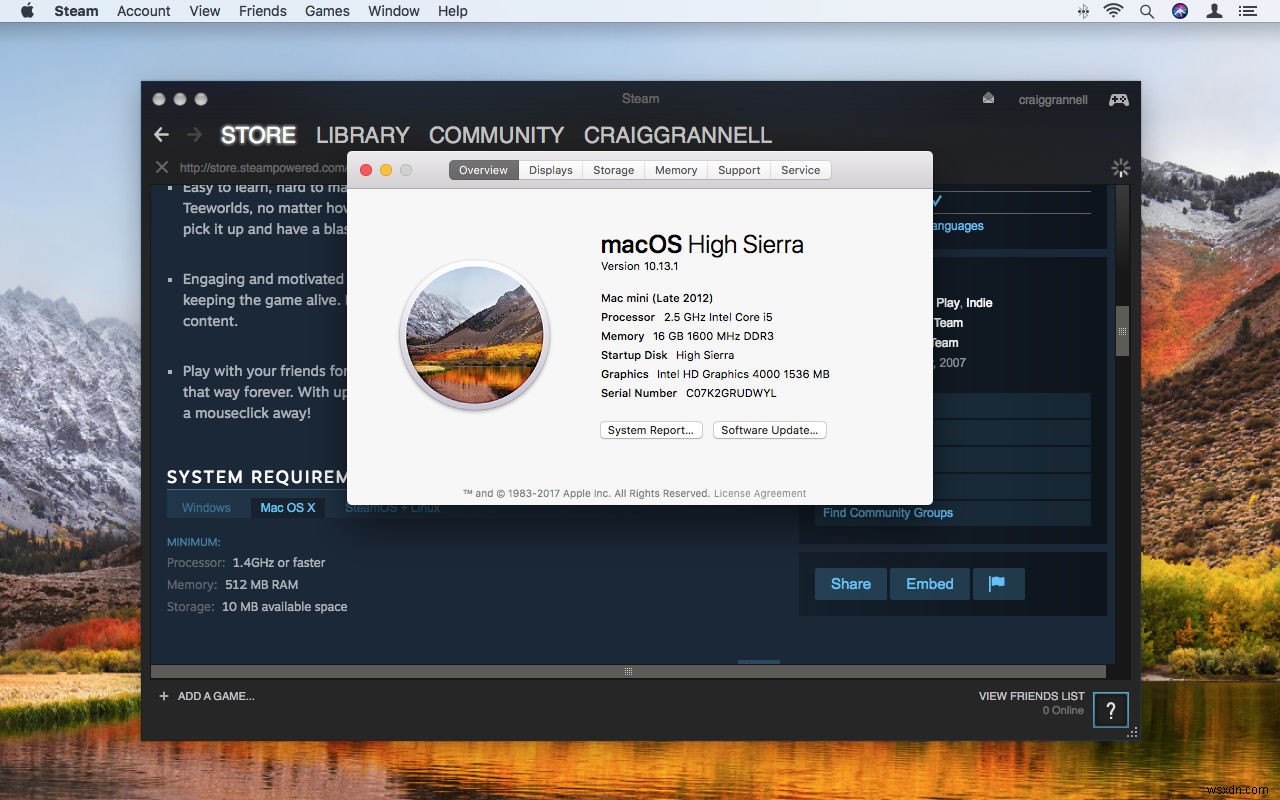Open the Apple menu
1280x800 pixels.
click(x=27, y=11)
